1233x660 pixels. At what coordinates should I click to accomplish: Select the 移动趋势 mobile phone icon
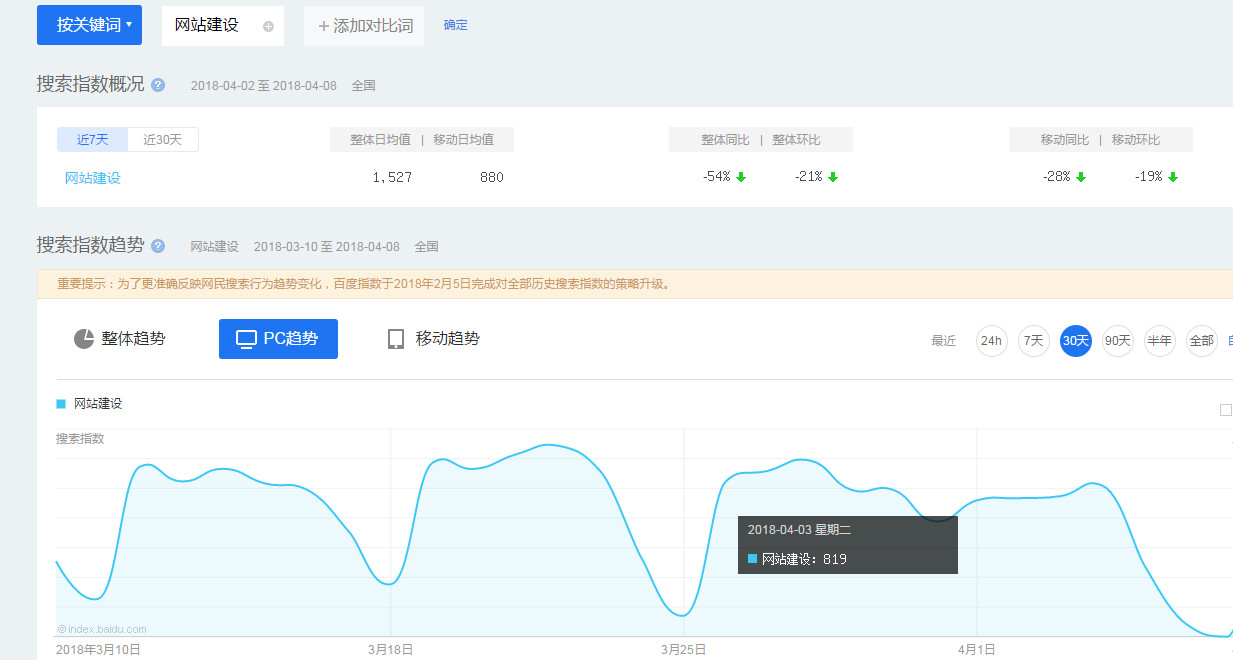pos(395,338)
